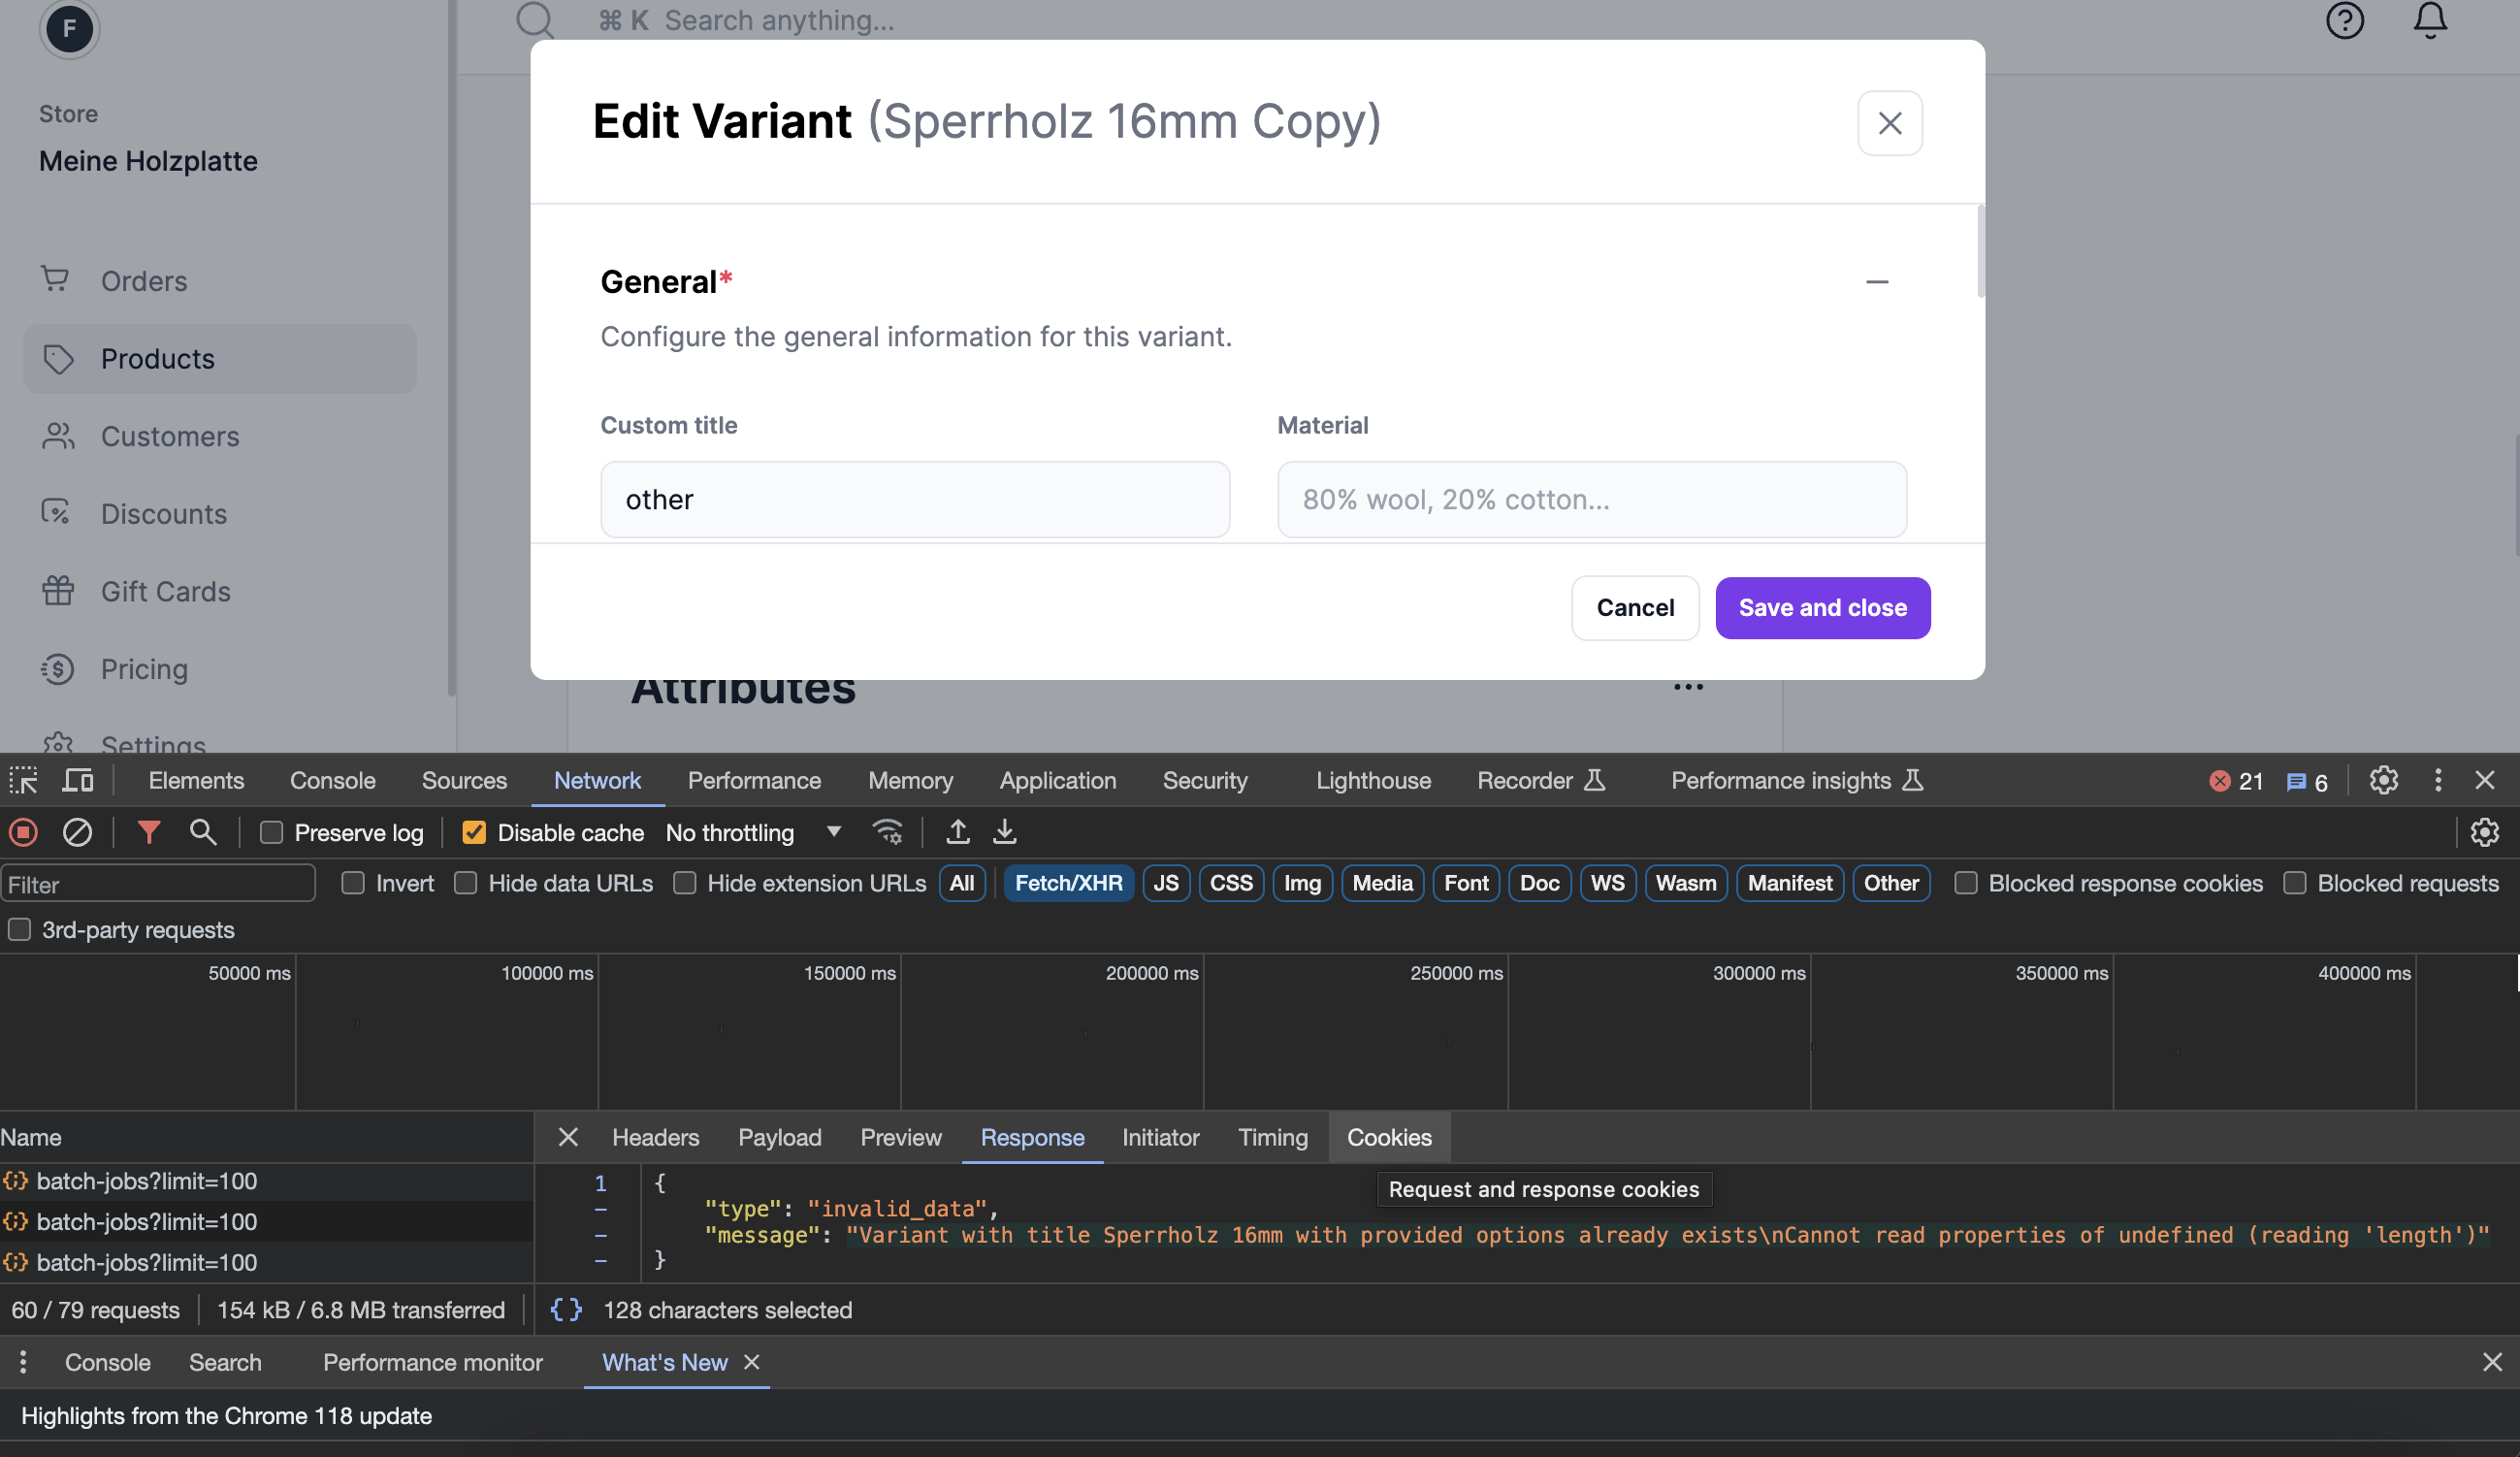2520x1457 pixels.
Task: Enable the Preserve log checkbox
Action: coord(271,832)
